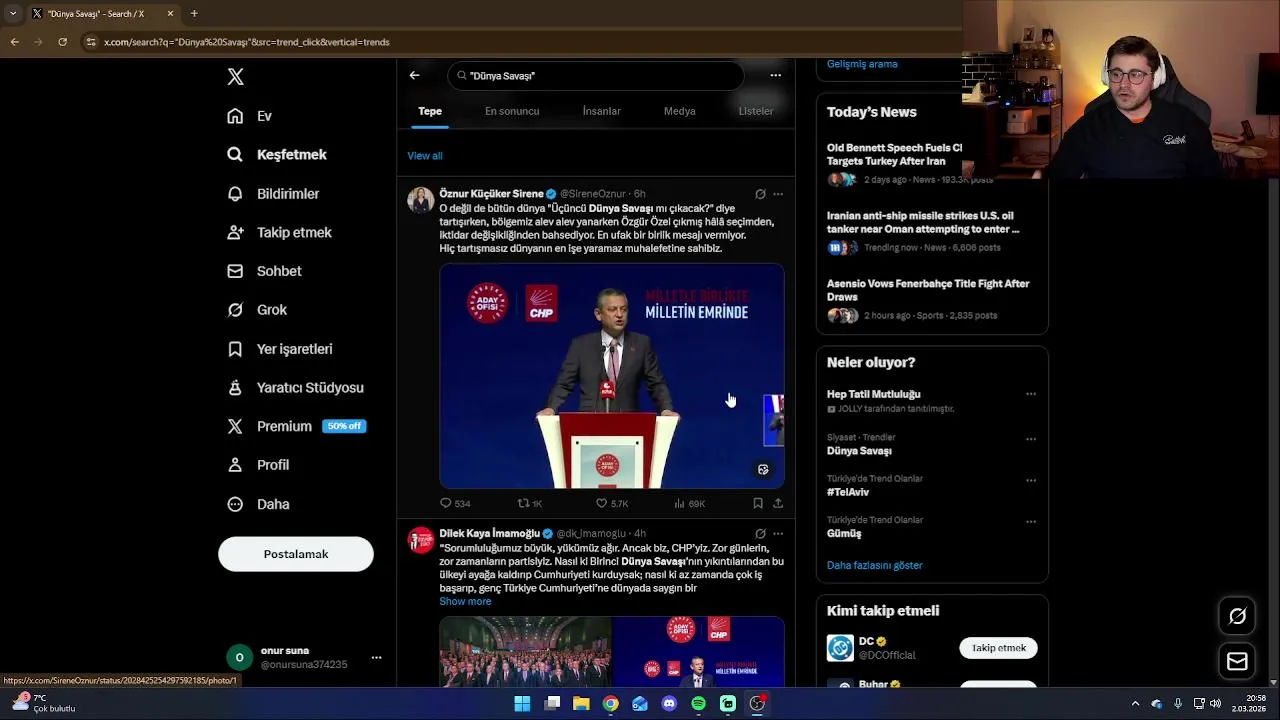Open search options three-dot menu
This screenshot has width=1280, height=720.
pyautogui.click(x=775, y=75)
